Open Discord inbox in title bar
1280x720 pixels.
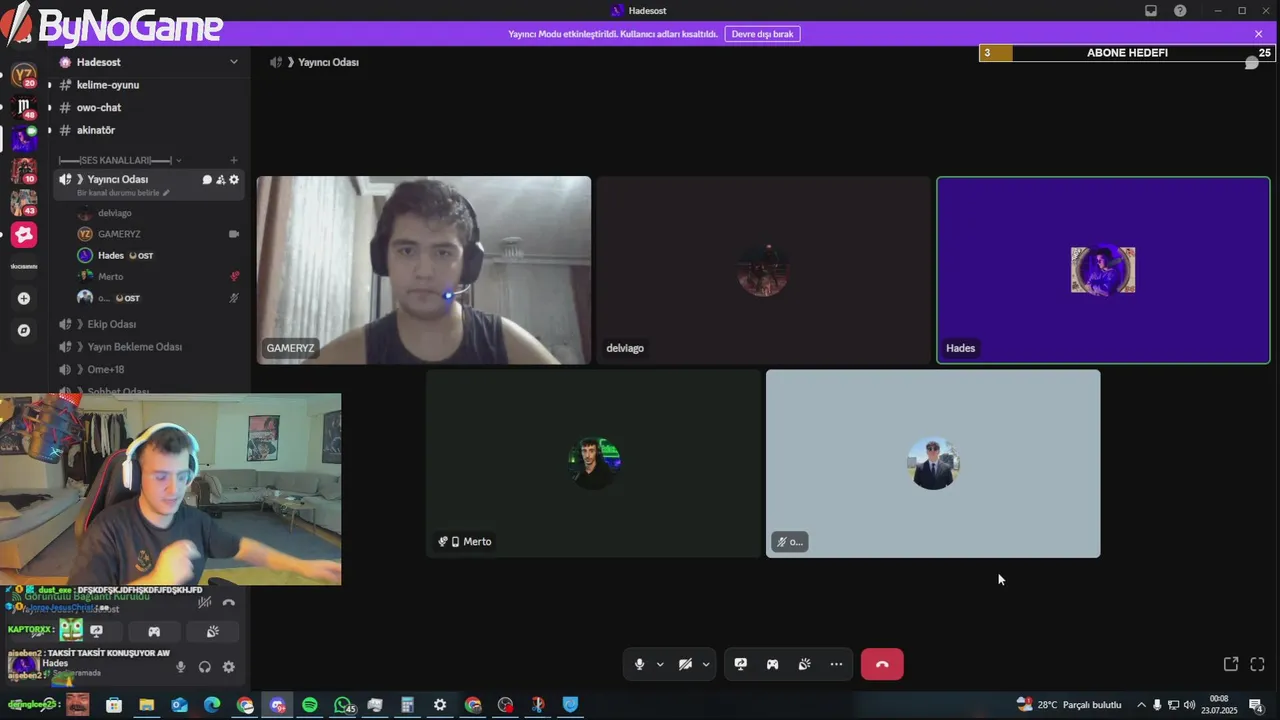point(1151,11)
